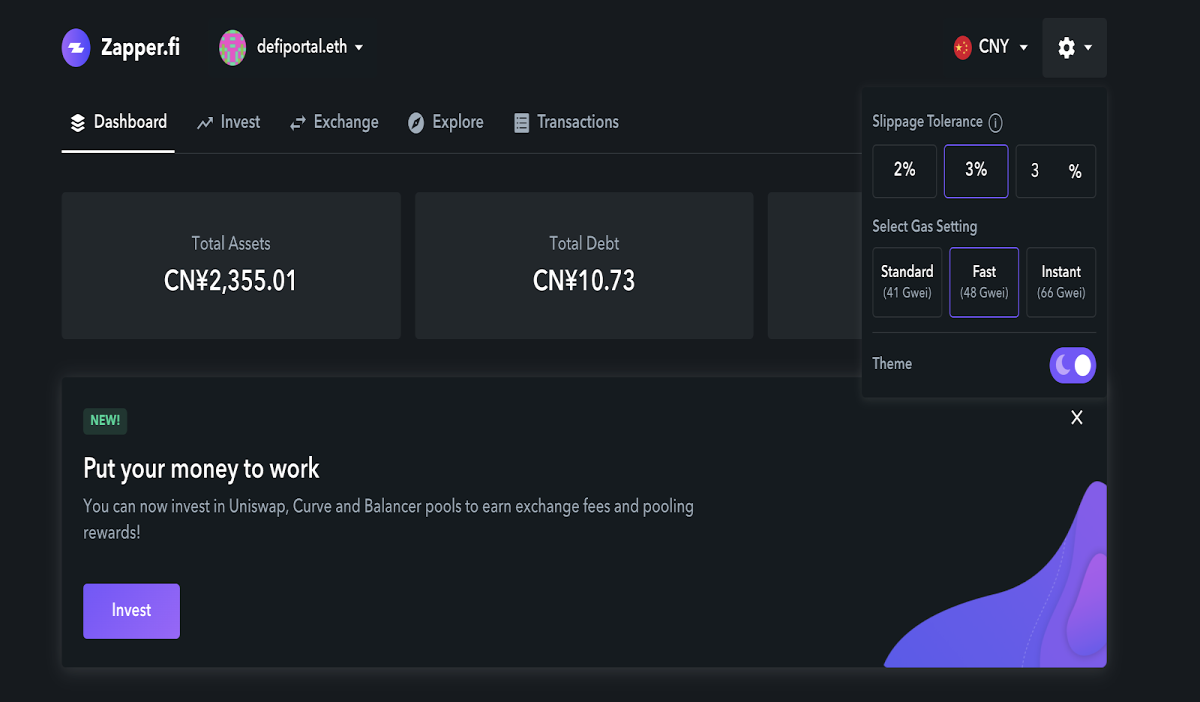Click the custom slippage percent input field
The image size is (1200, 702).
coord(1056,171)
